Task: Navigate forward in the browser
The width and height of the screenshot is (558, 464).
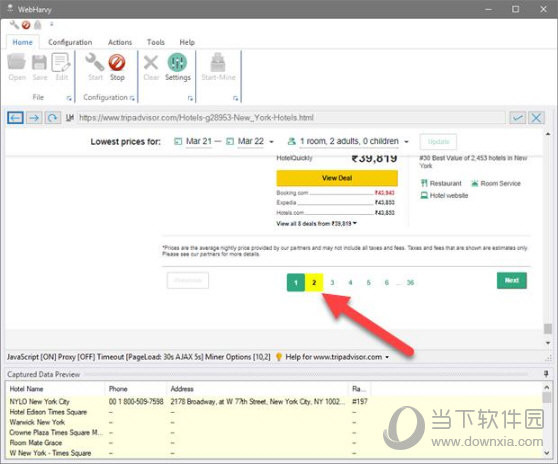Action: (34, 117)
